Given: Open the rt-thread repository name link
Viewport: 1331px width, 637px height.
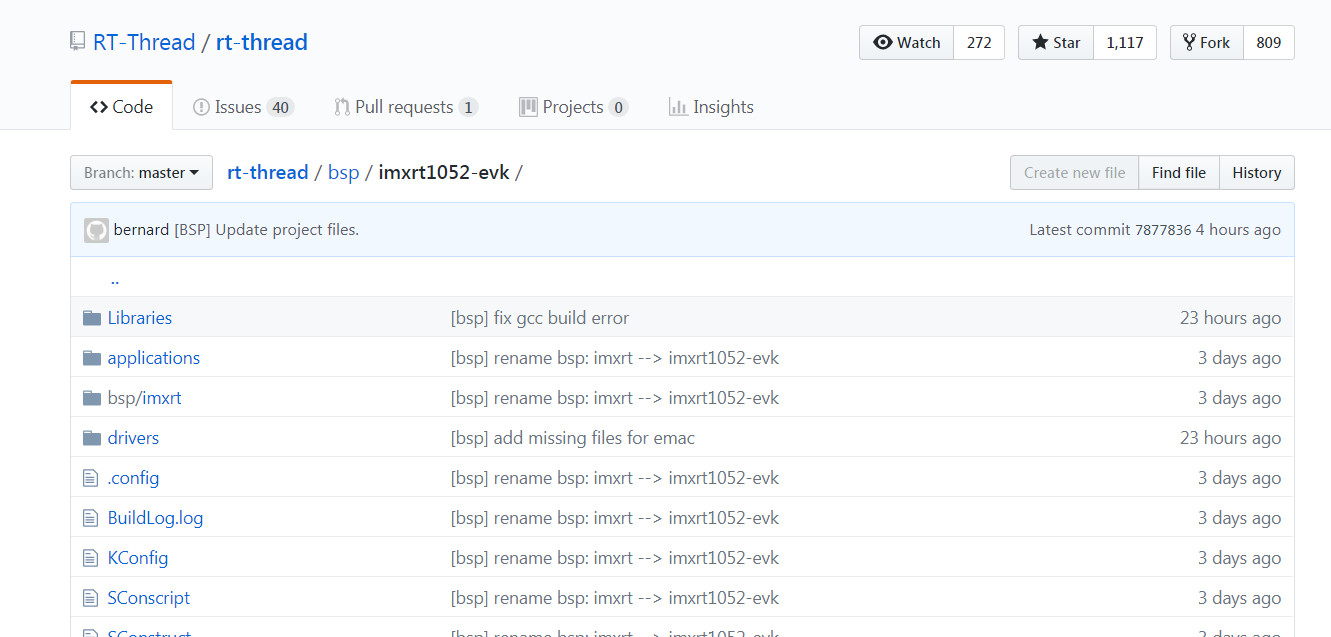Looking at the screenshot, I should pos(262,42).
